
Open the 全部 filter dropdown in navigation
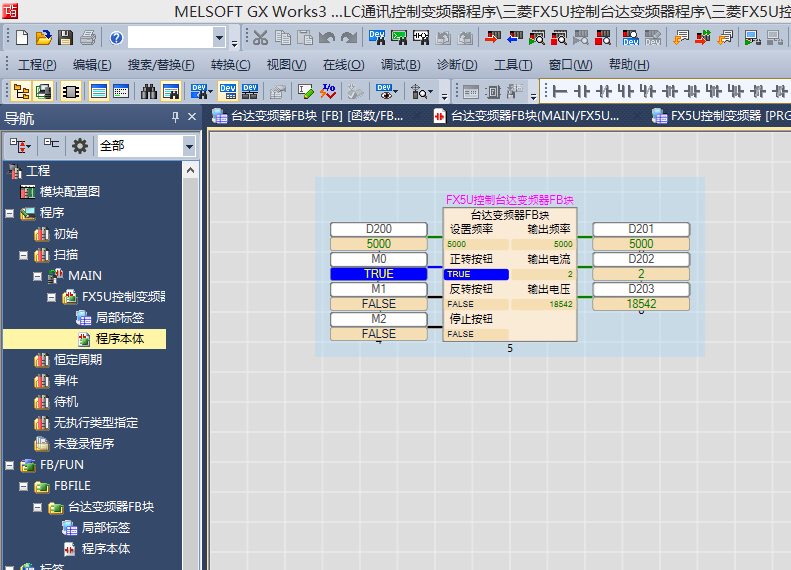click(x=189, y=147)
